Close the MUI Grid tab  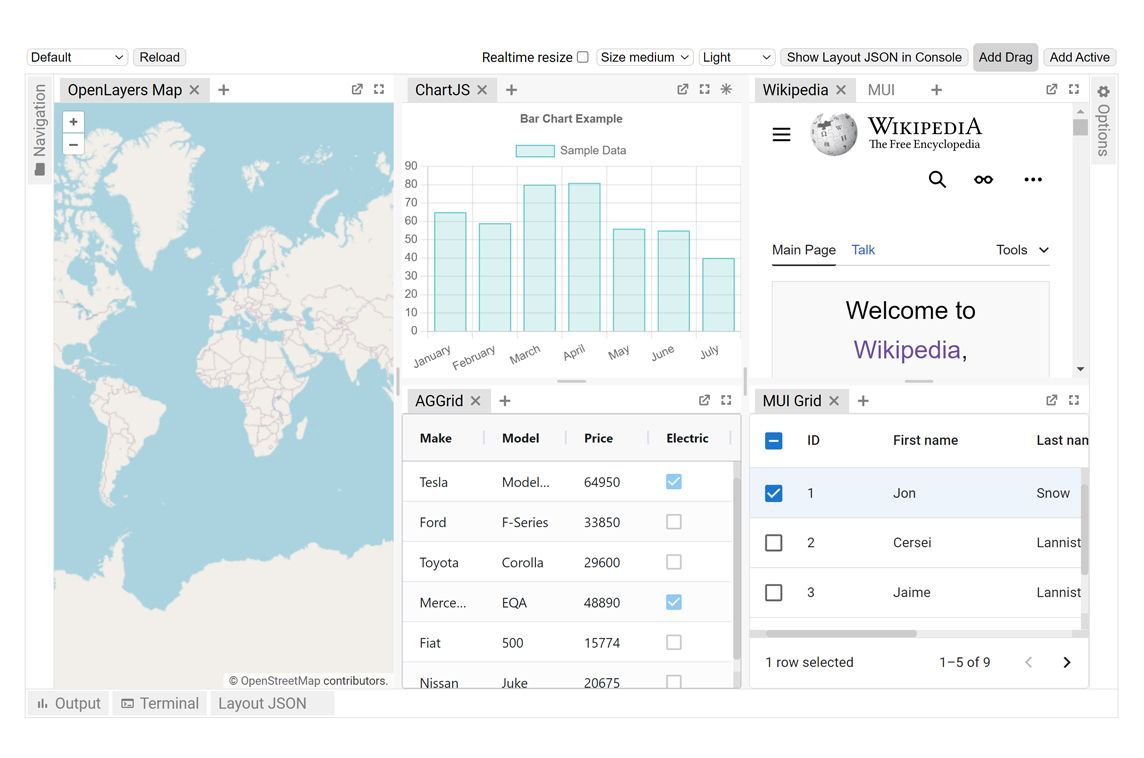point(834,401)
